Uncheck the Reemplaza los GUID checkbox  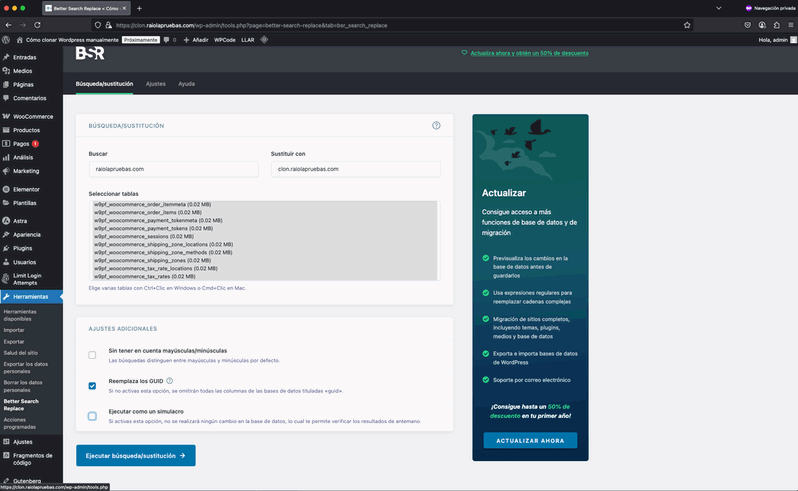pyautogui.click(x=92, y=386)
